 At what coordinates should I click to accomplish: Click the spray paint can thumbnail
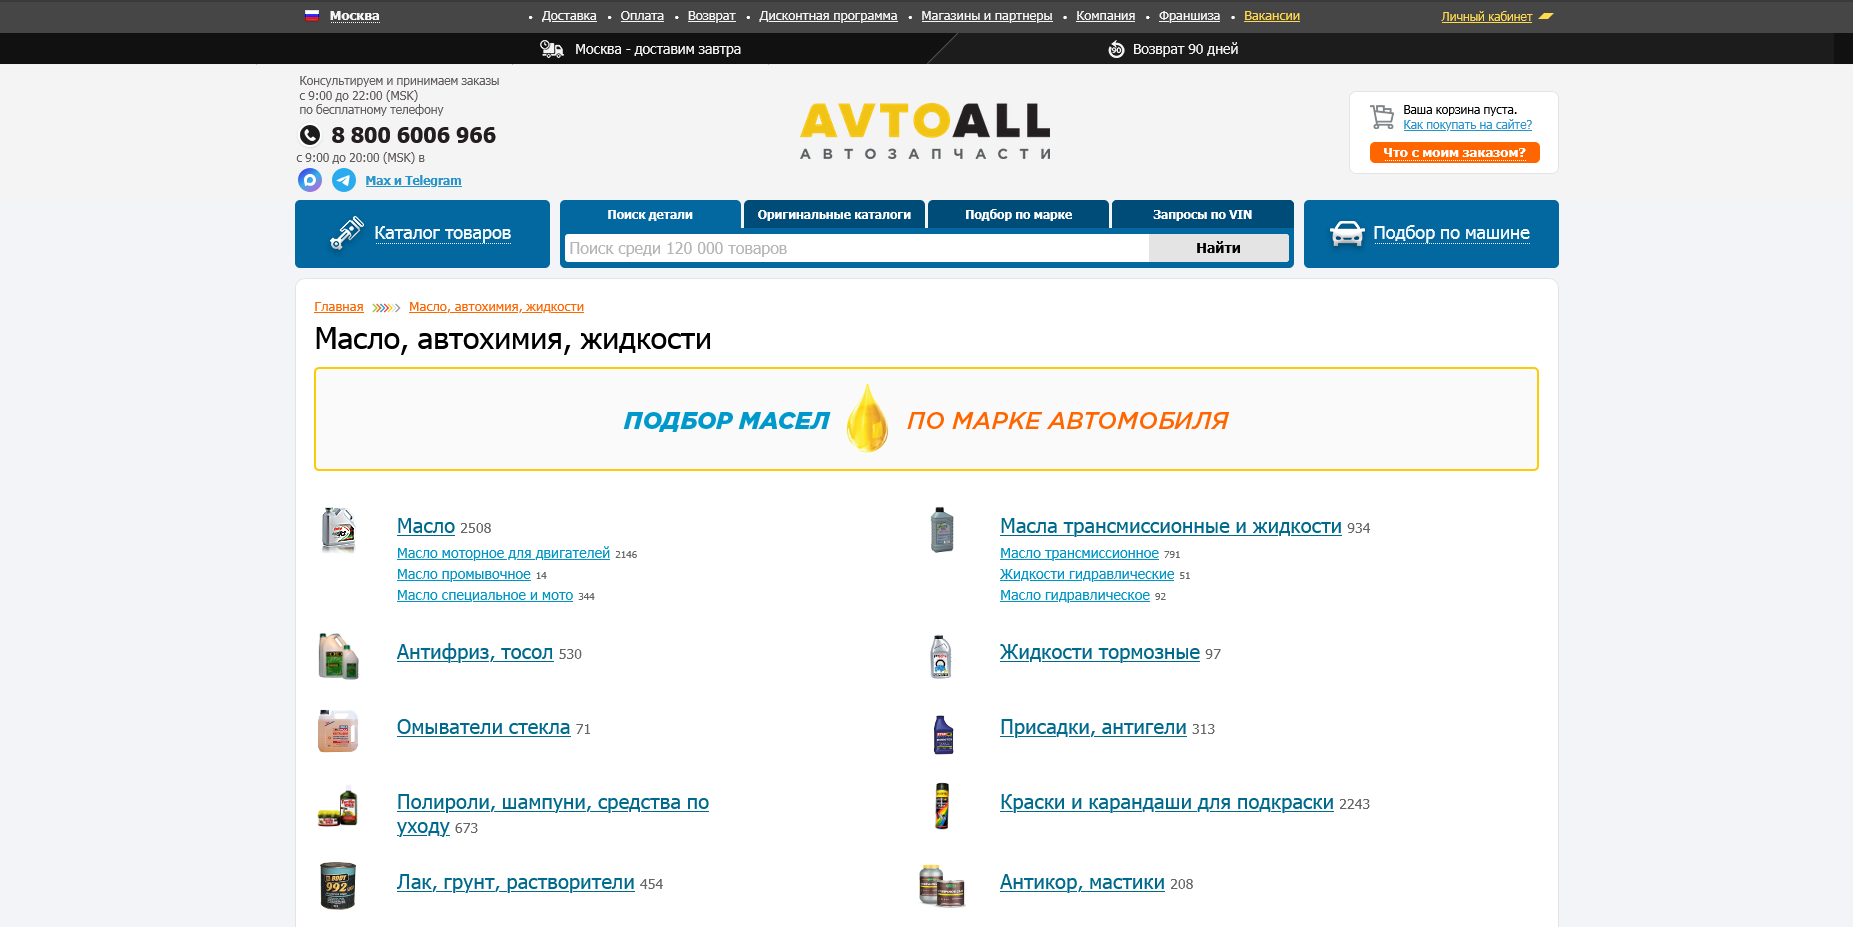coord(941,806)
